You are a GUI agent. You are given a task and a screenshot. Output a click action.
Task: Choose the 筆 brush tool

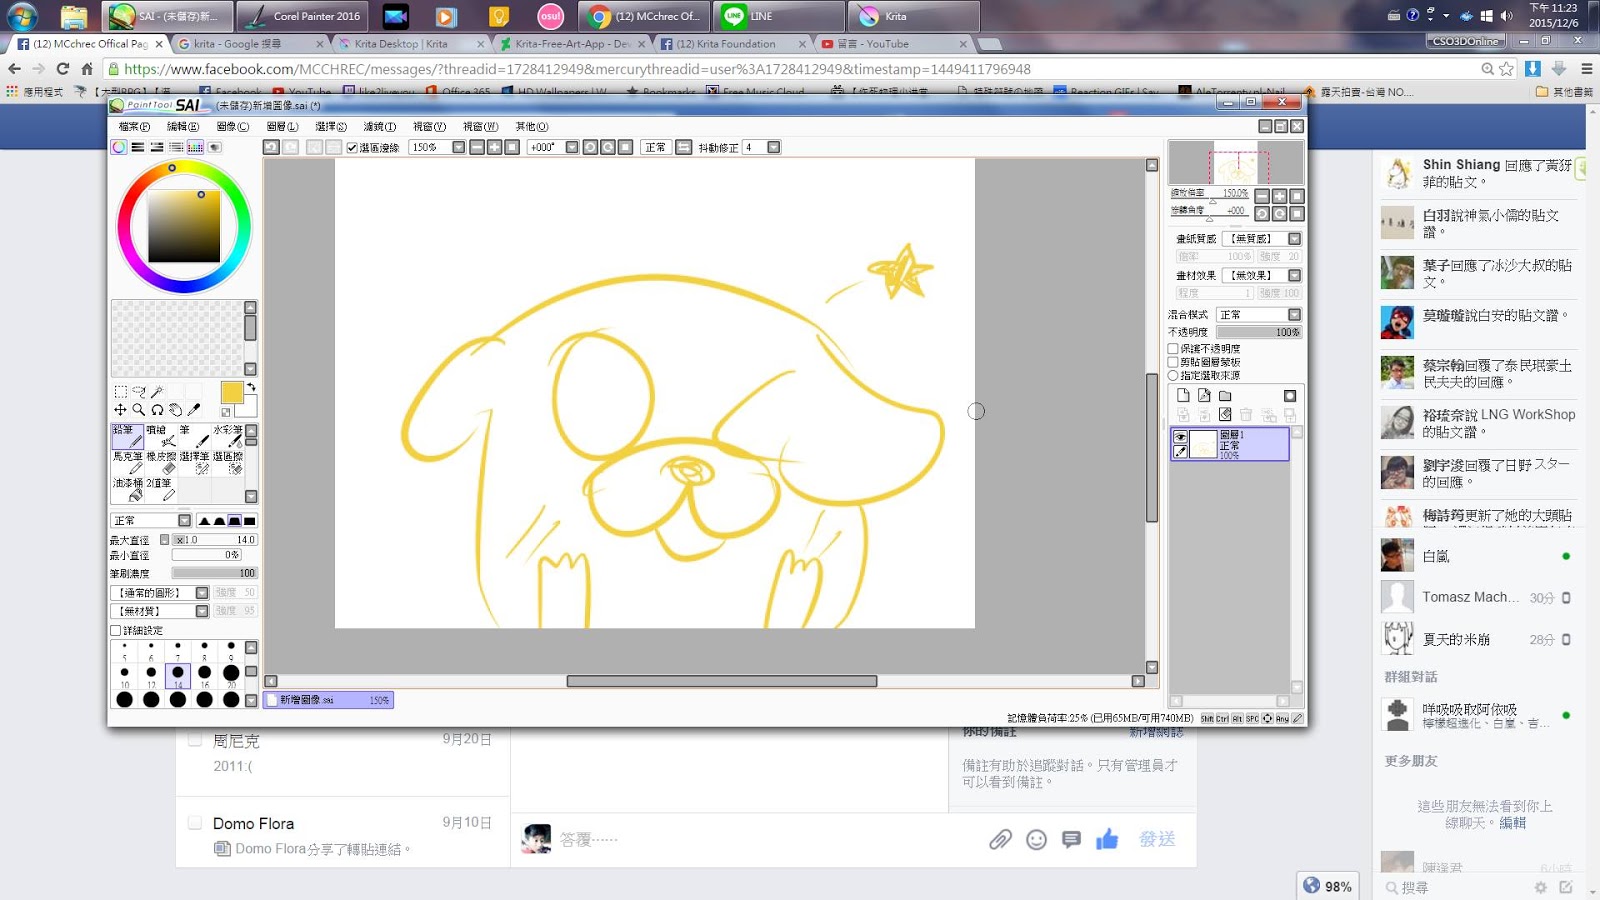[194, 436]
